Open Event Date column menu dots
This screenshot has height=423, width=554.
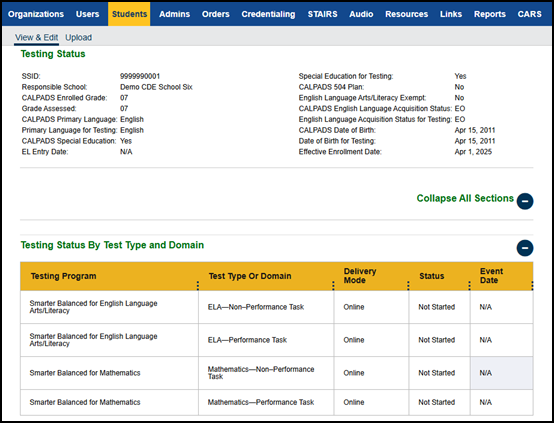(532, 286)
